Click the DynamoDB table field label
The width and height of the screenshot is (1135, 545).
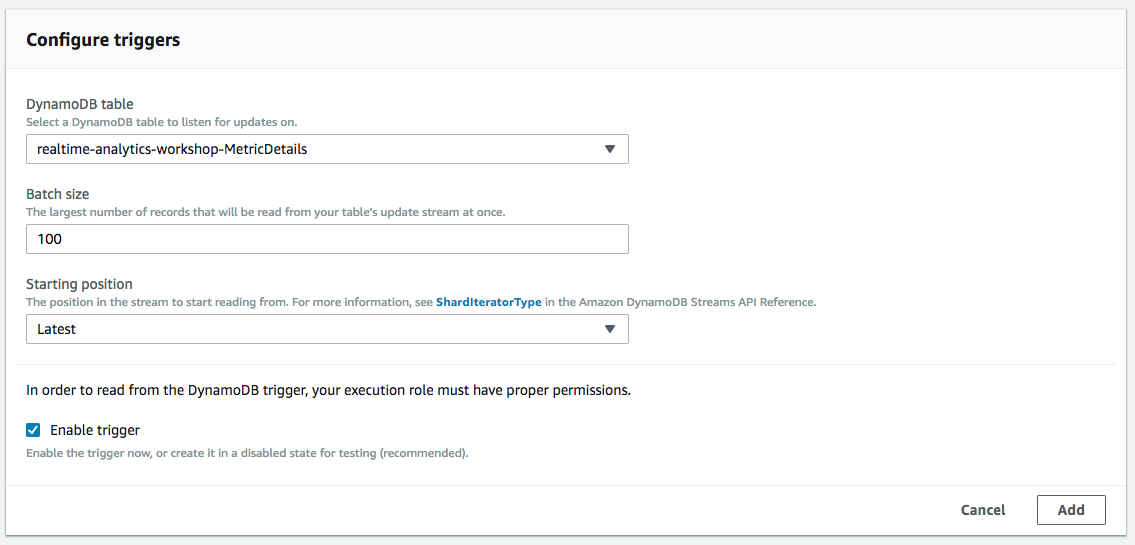coord(80,104)
